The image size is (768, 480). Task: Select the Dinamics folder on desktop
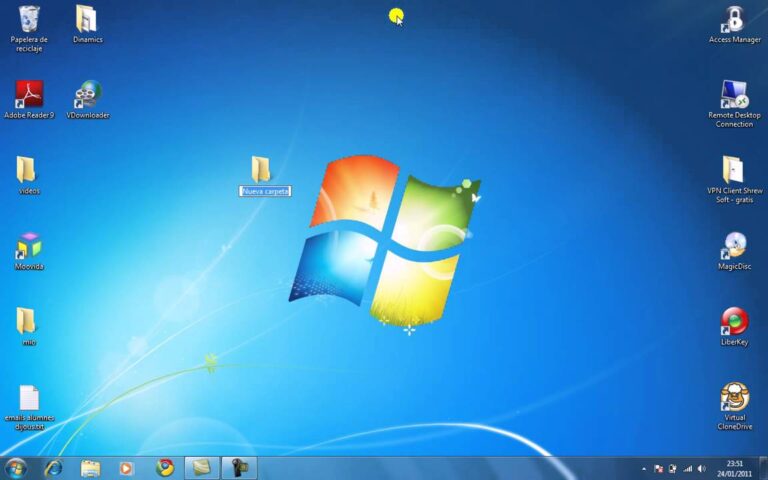click(x=87, y=19)
